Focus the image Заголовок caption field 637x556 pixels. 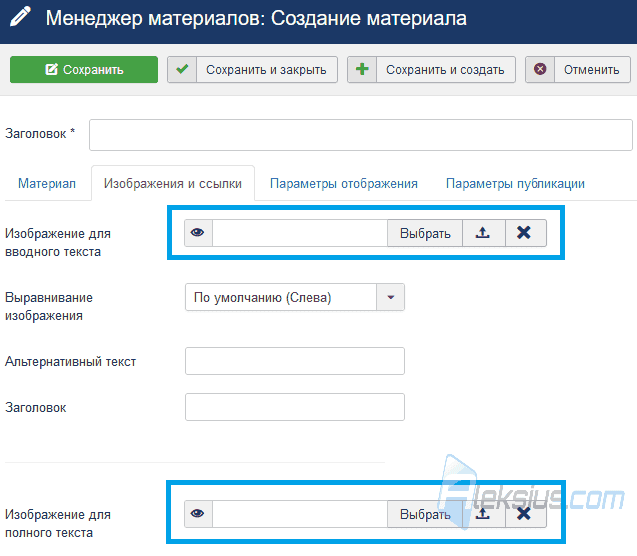(x=295, y=407)
